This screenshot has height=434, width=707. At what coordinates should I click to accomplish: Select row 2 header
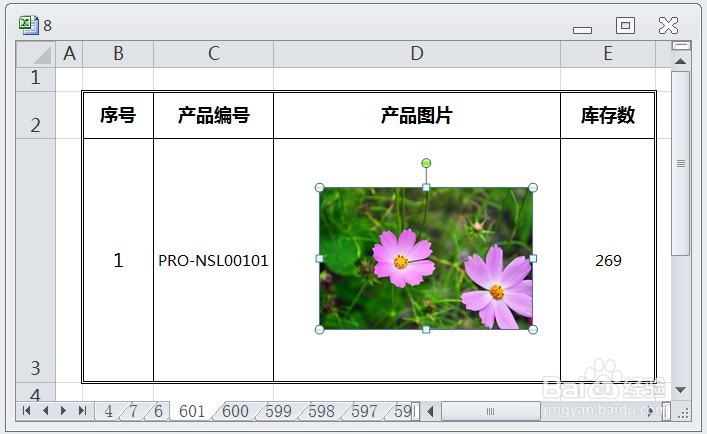[x=36, y=115]
